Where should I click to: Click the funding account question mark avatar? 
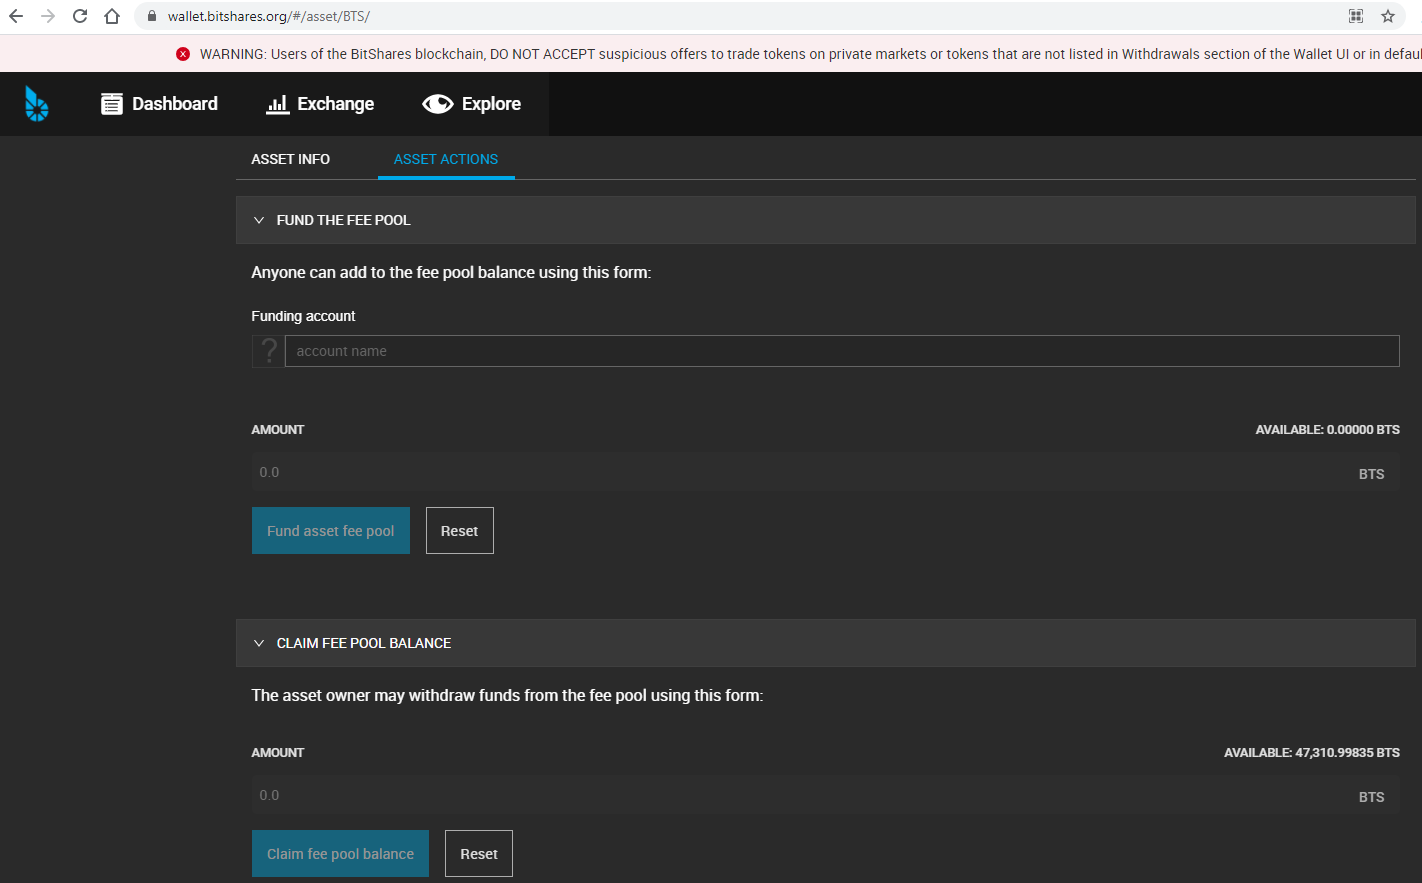point(268,351)
